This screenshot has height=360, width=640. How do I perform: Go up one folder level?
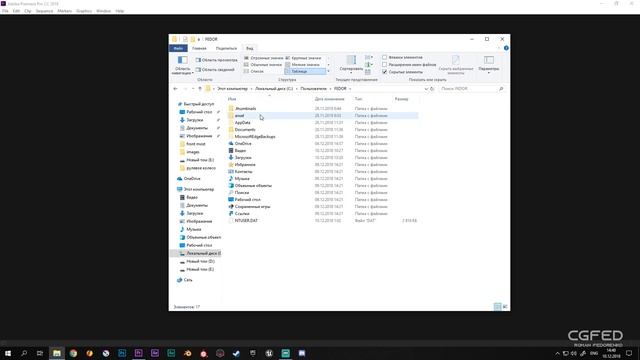[x=200, y=89]
